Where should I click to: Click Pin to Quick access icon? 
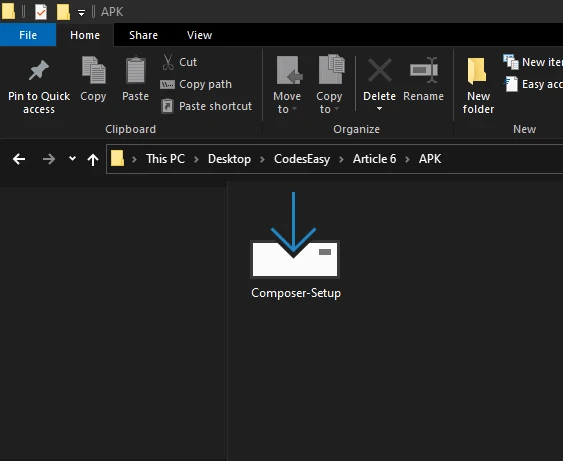click(39, 70)
